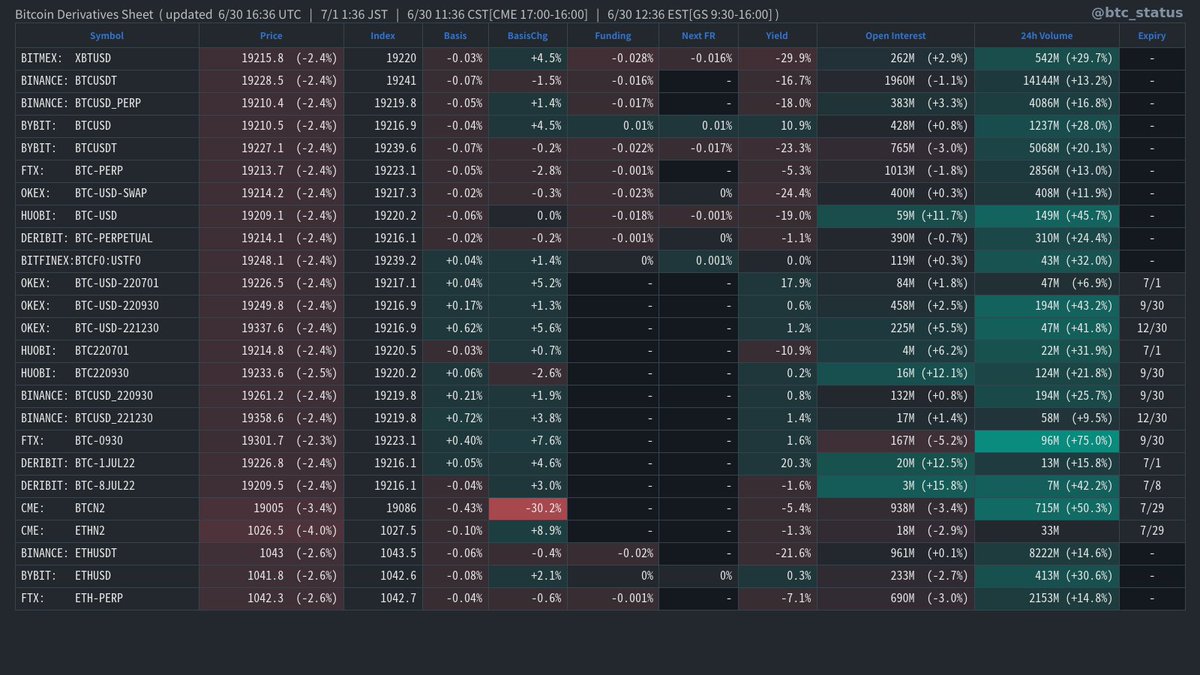Screen dimensions: 1200x675
Task: Open the @btc_status profile link
Action: pos(1137,13)
